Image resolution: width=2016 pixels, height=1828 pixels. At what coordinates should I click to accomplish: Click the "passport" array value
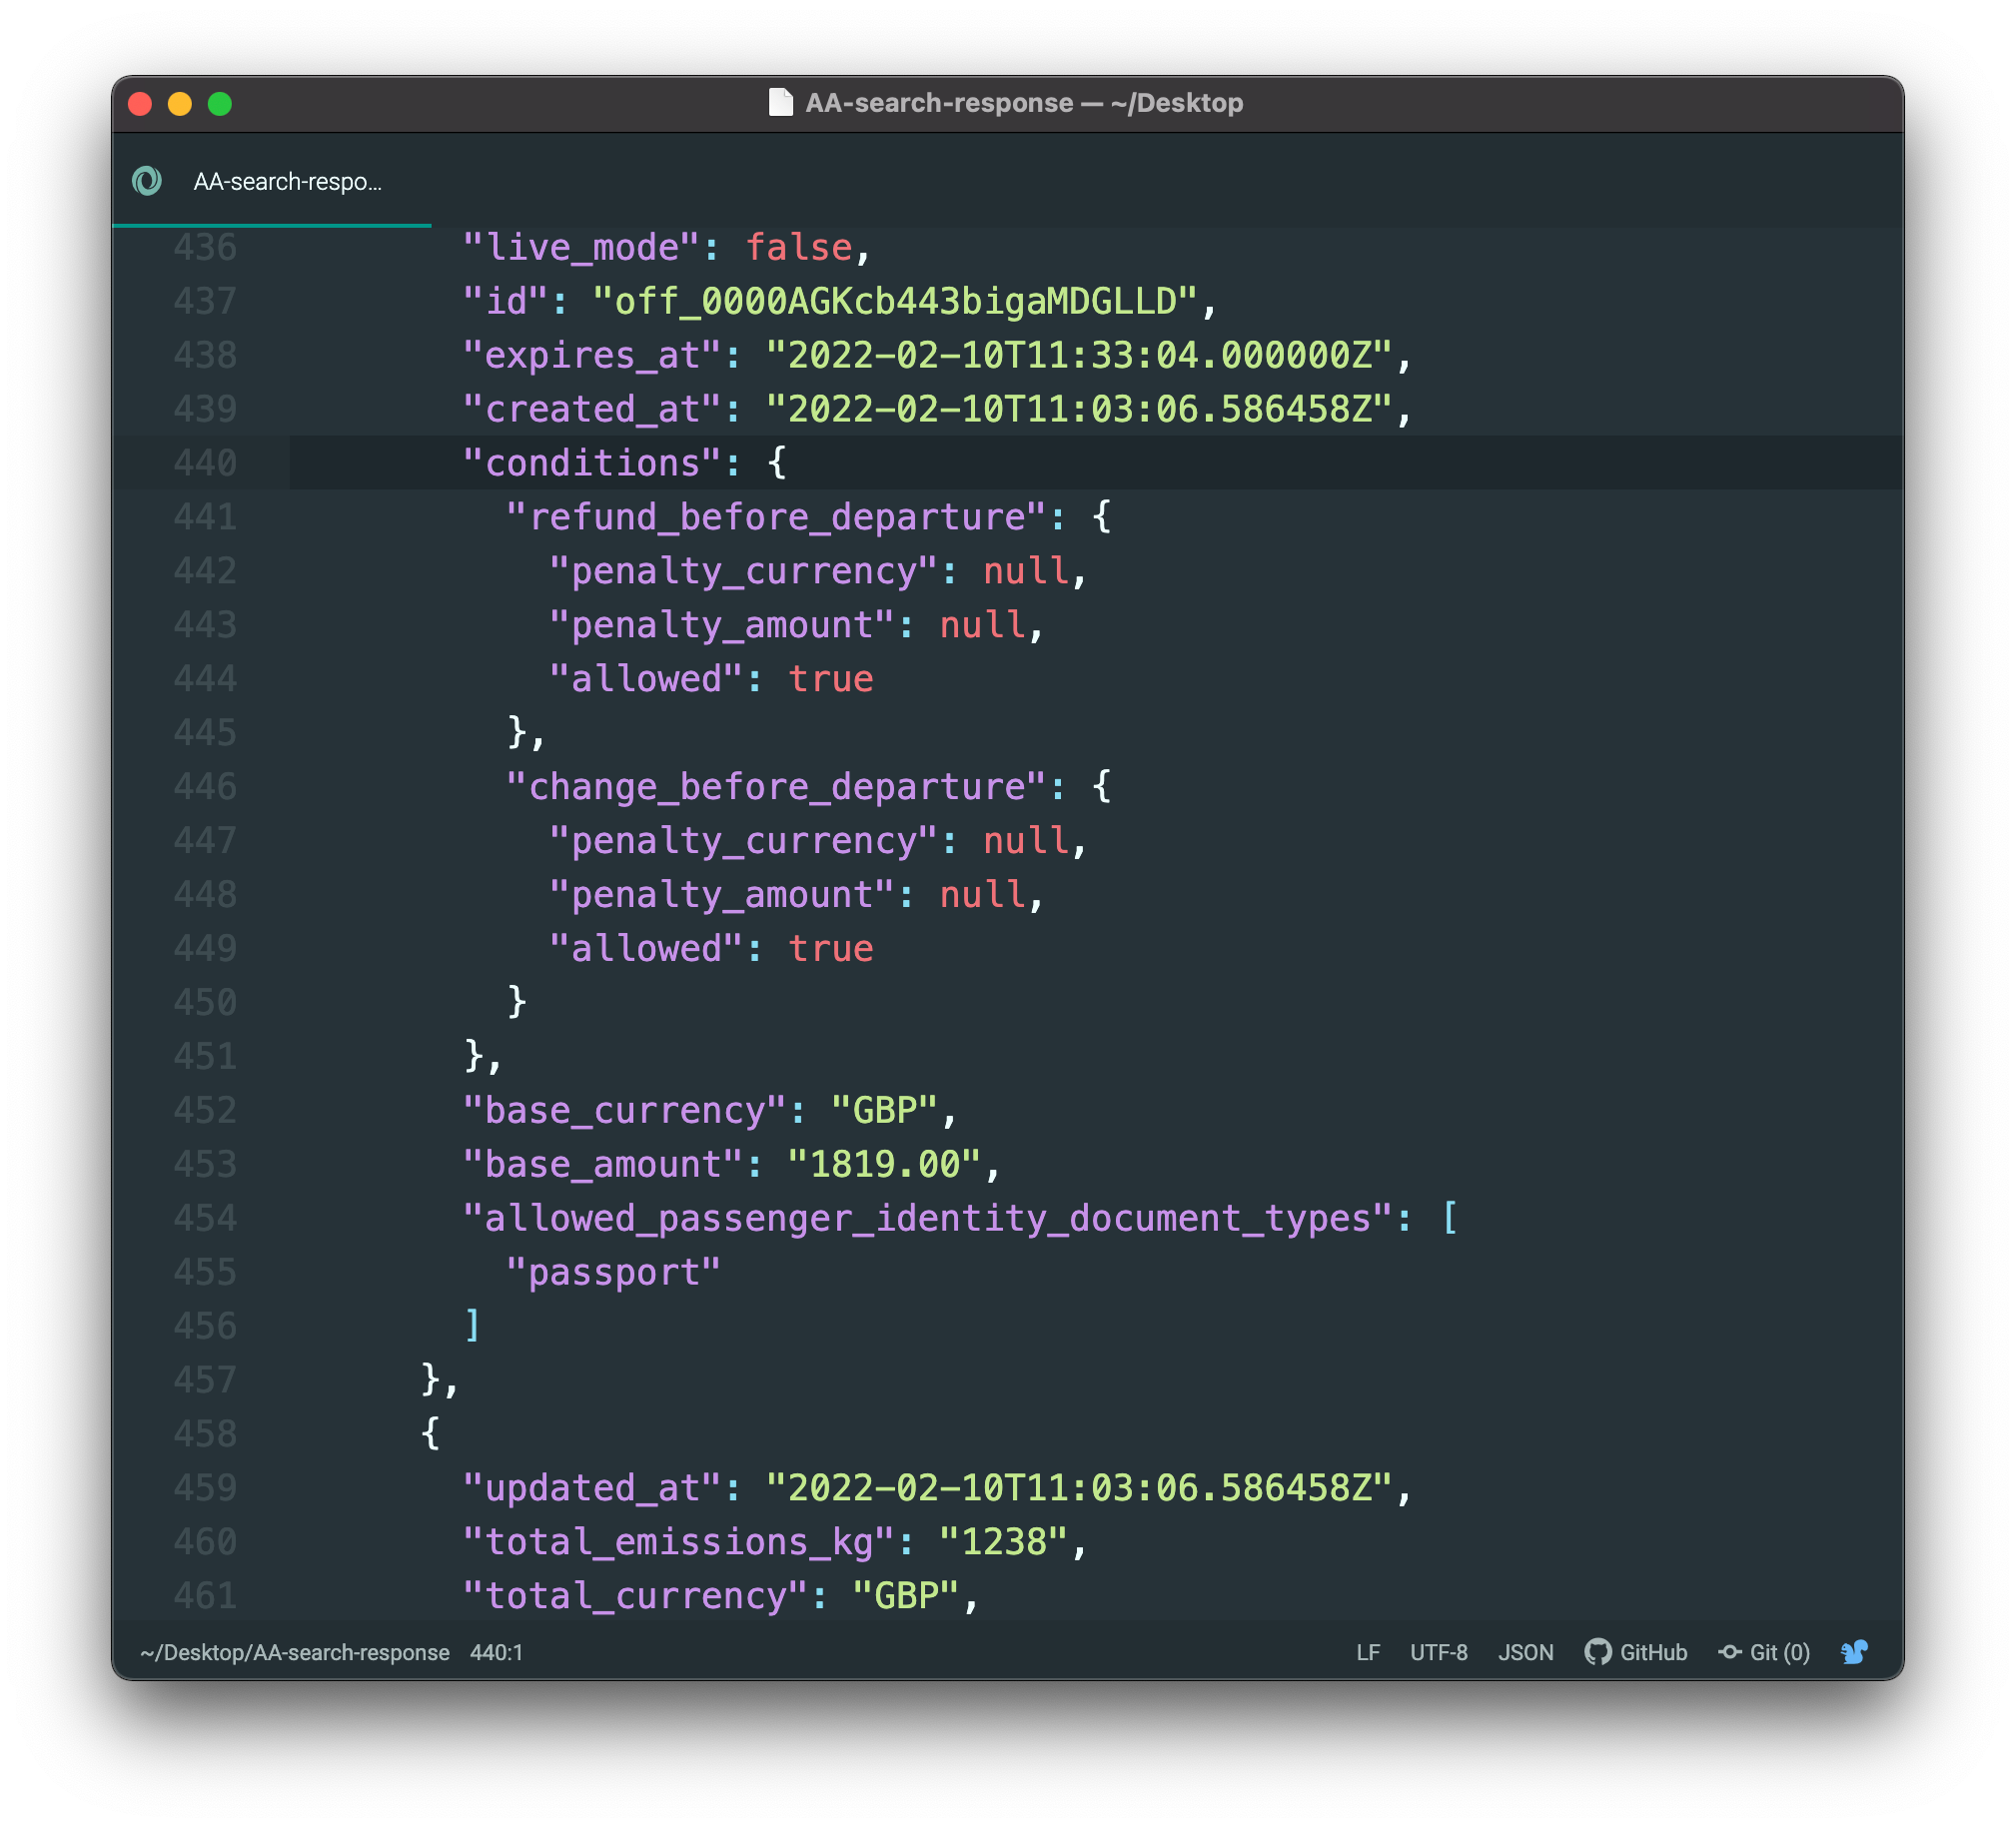pyautogui.click(x=614, y=1273)
